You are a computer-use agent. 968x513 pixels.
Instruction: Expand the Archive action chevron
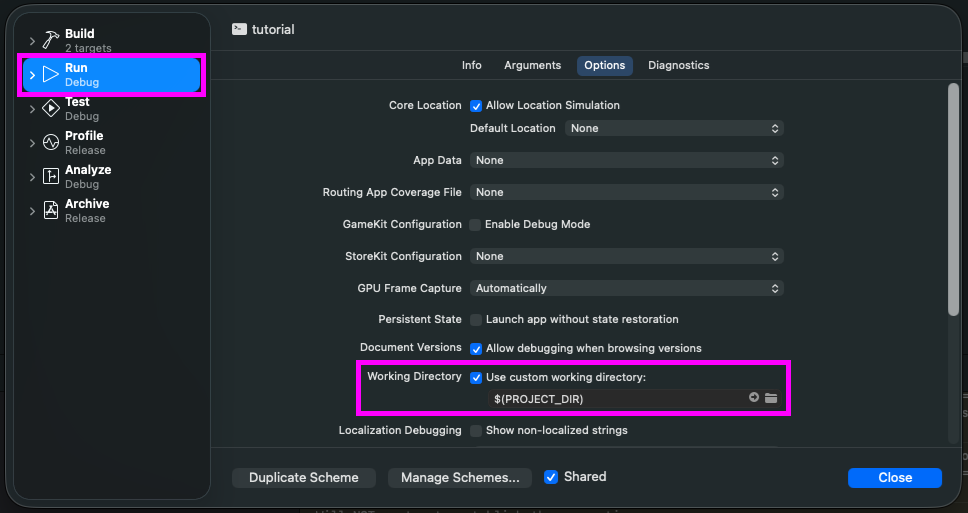[32, 211]
